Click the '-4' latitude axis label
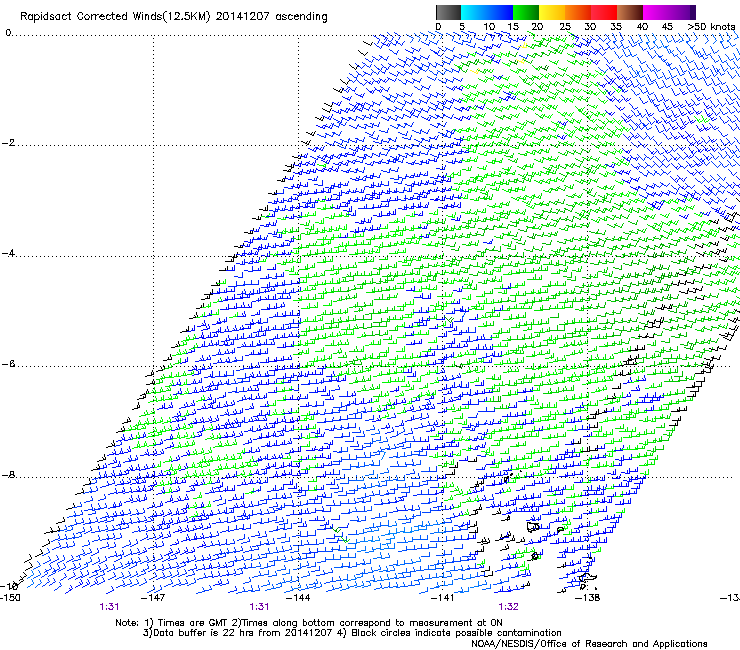740x650 pixels. point(8,253)
